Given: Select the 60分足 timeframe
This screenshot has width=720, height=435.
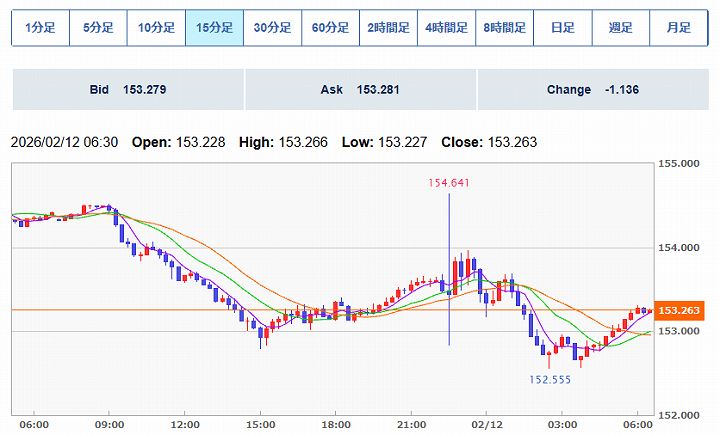Looking at the screenshot, I should [330, 28].
